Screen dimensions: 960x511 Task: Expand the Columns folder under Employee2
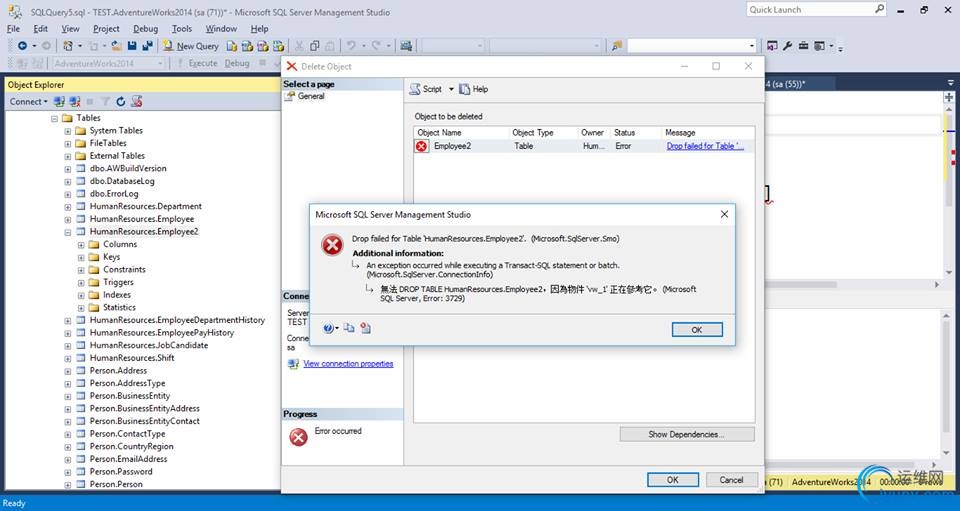click(x=81, y=245)
